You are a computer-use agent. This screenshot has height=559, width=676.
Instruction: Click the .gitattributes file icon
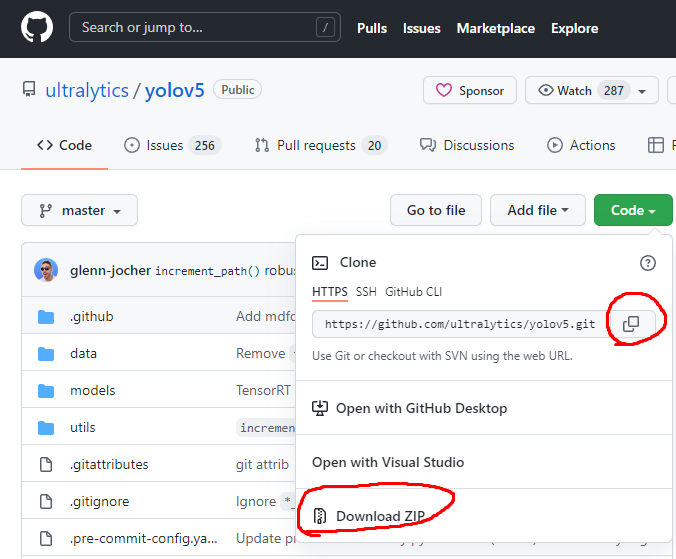[46, 465]
